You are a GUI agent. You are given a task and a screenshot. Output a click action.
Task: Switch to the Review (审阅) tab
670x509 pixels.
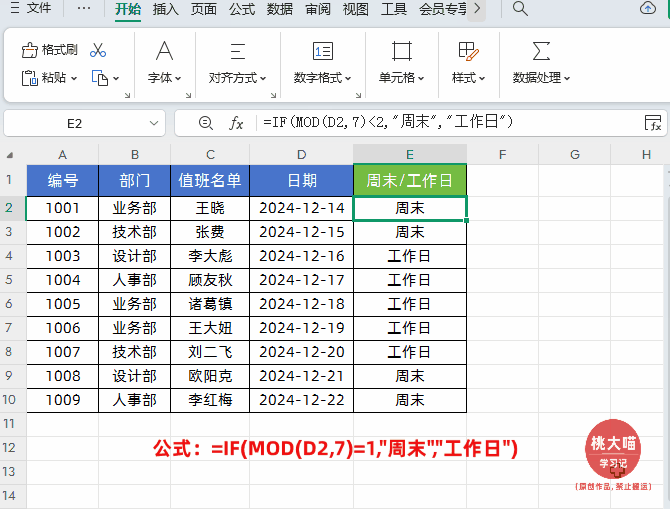(x=318, y=9)
